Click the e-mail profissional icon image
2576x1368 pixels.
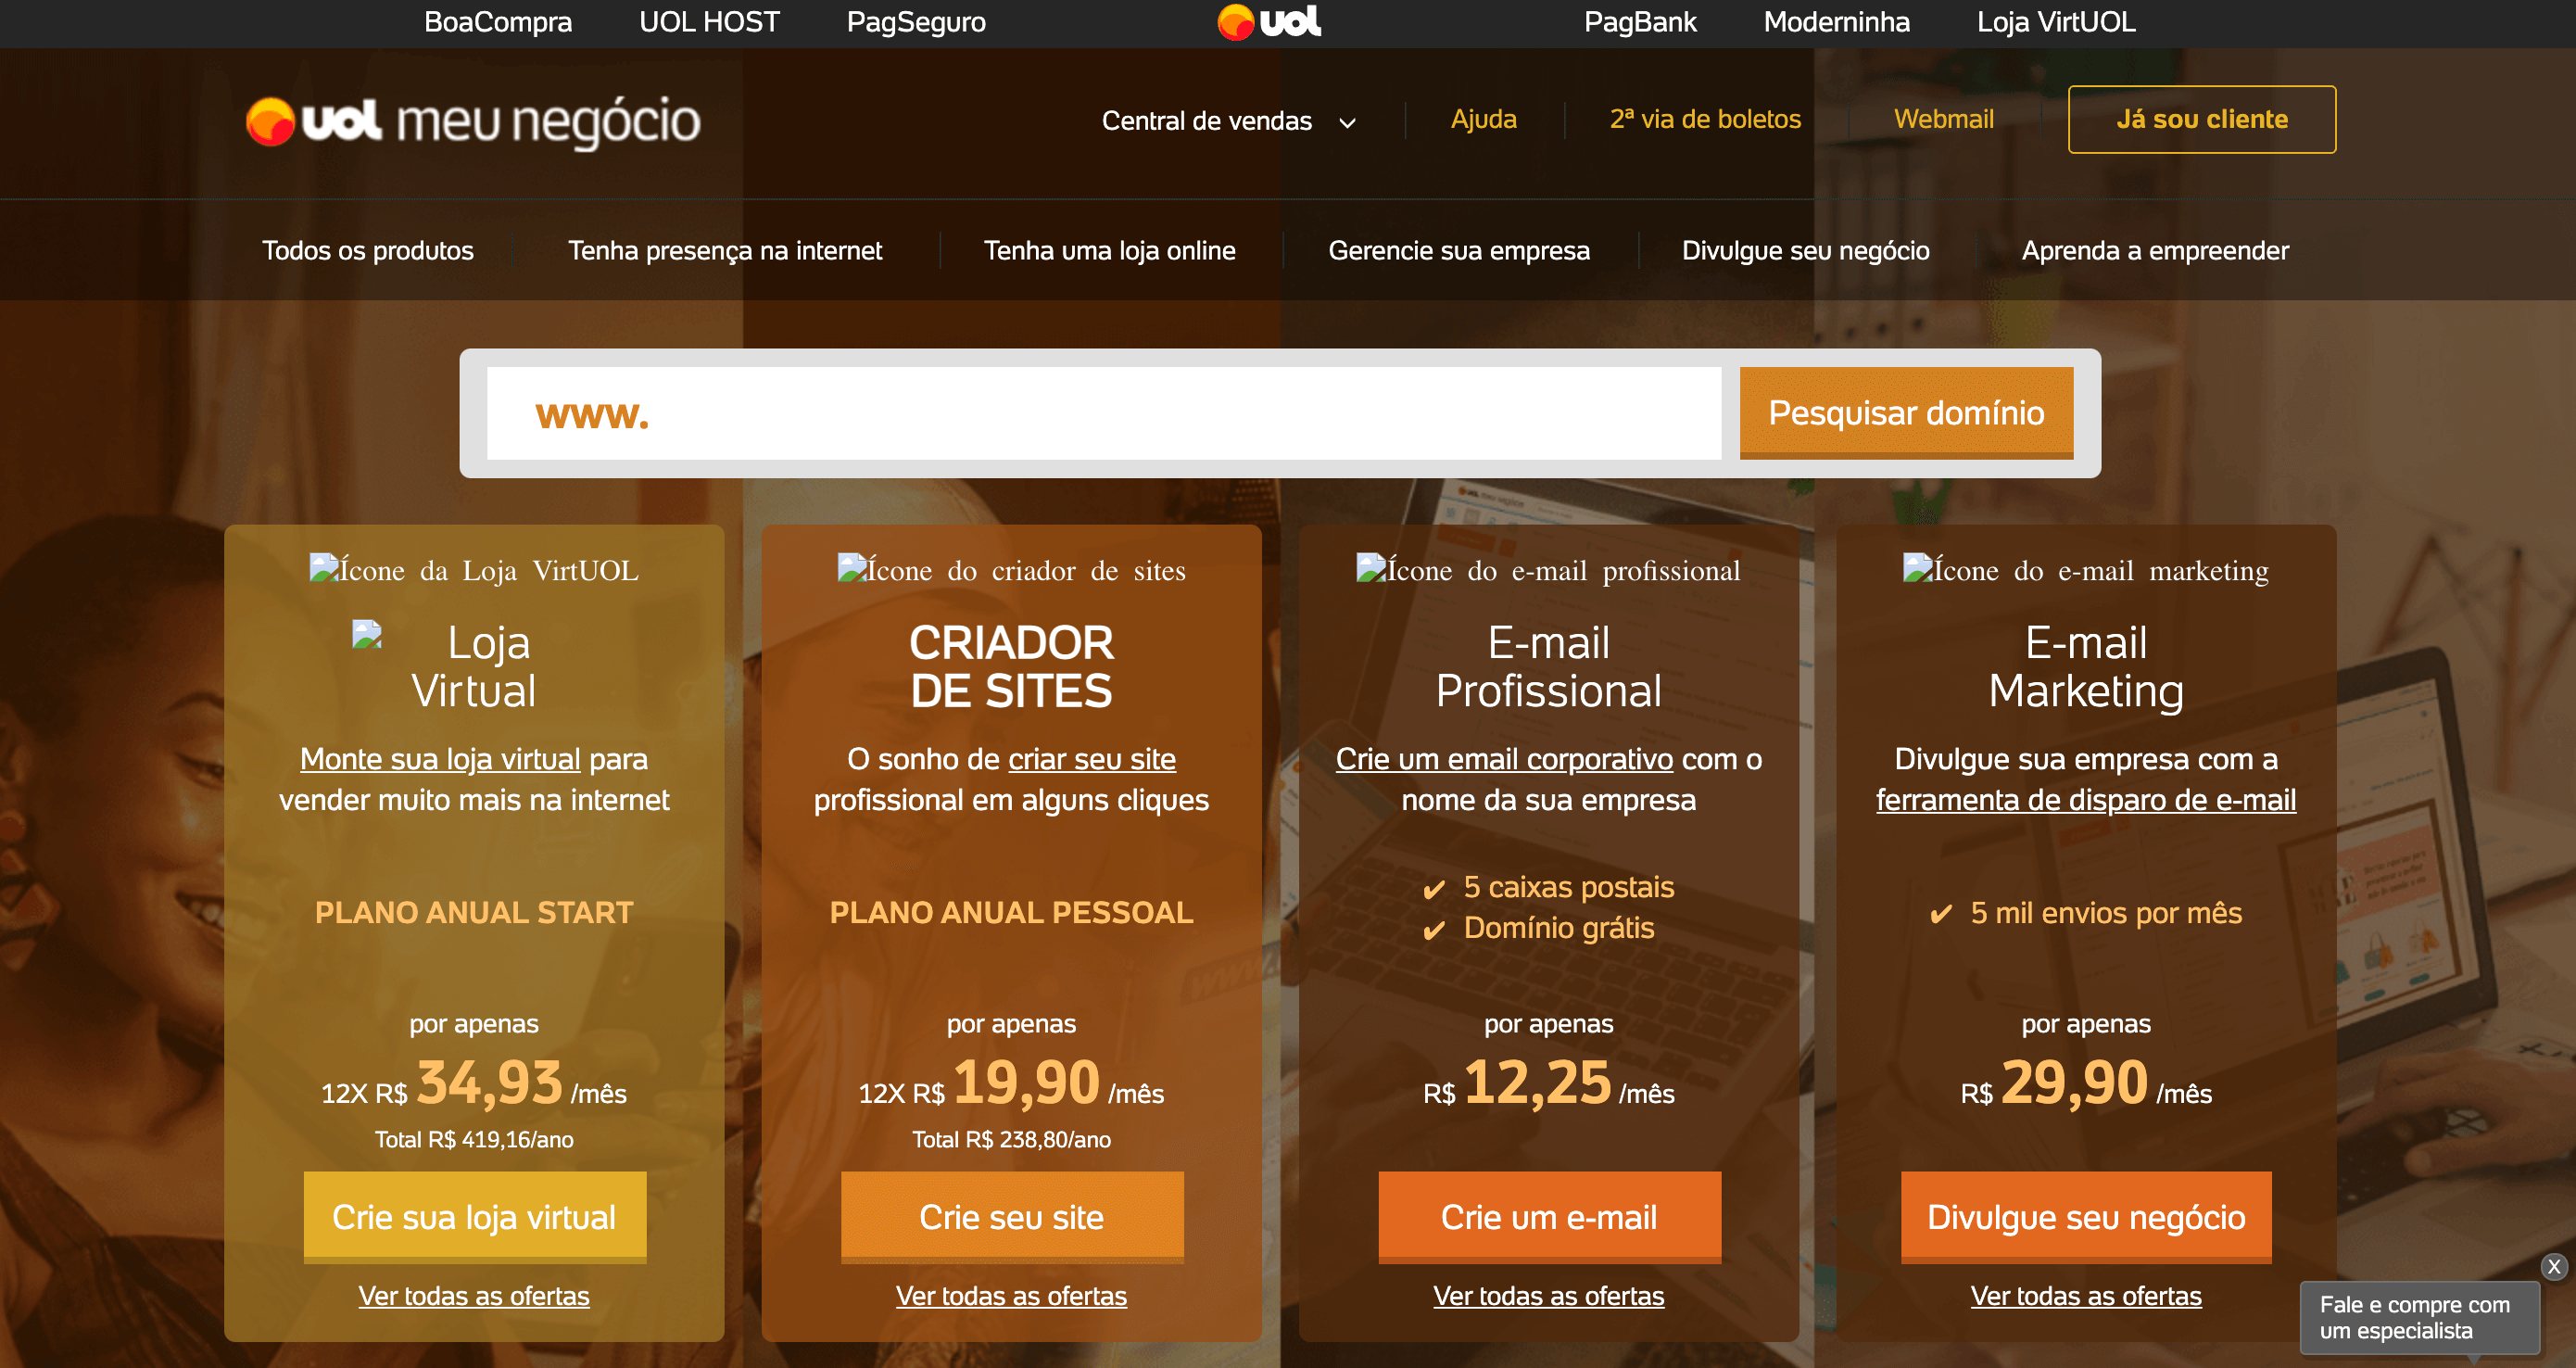point(1548,570)
